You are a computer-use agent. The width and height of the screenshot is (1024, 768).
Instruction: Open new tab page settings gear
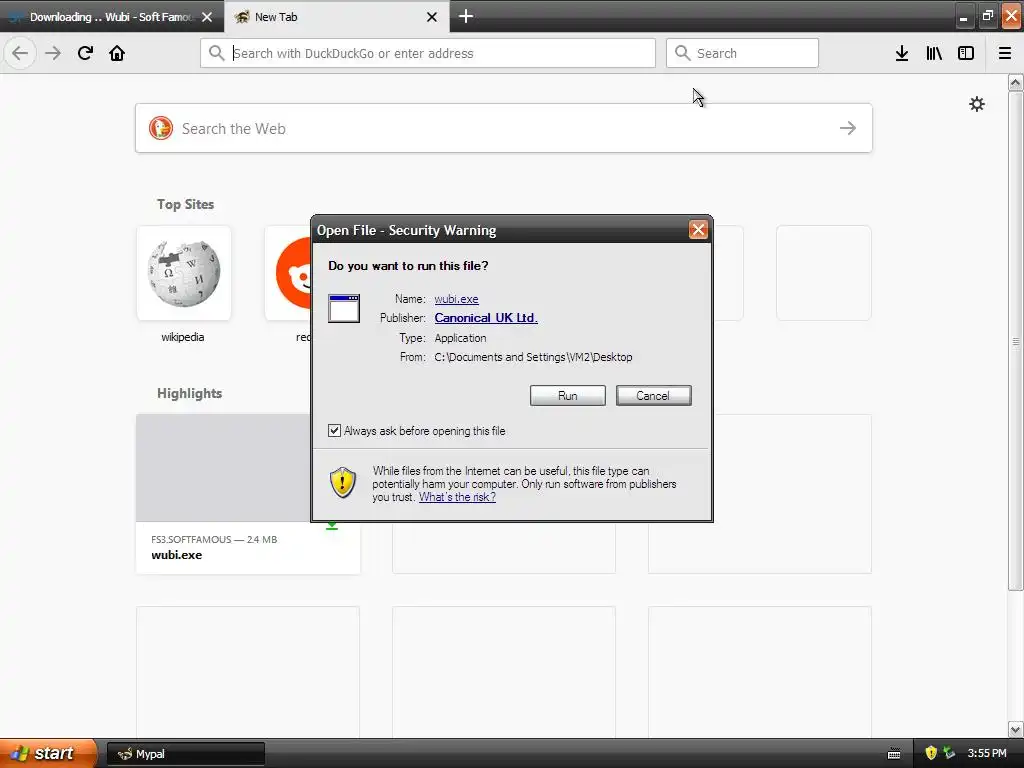pos(976,104)
